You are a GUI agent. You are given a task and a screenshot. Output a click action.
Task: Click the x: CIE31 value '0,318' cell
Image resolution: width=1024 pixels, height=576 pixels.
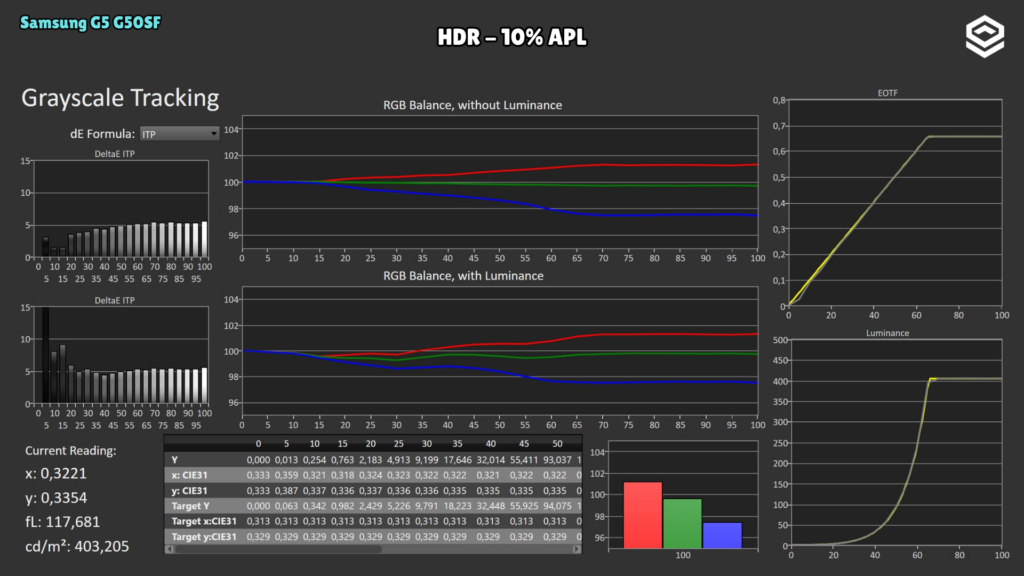[x=342, y=475]
